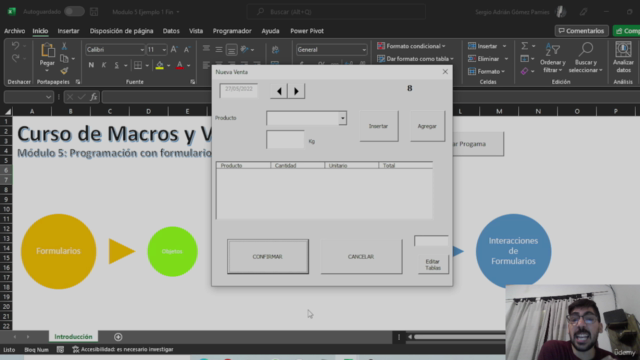This screenshot has width=640, height=360.
Task: Open the font size dropdown
Action: (164, 50)
